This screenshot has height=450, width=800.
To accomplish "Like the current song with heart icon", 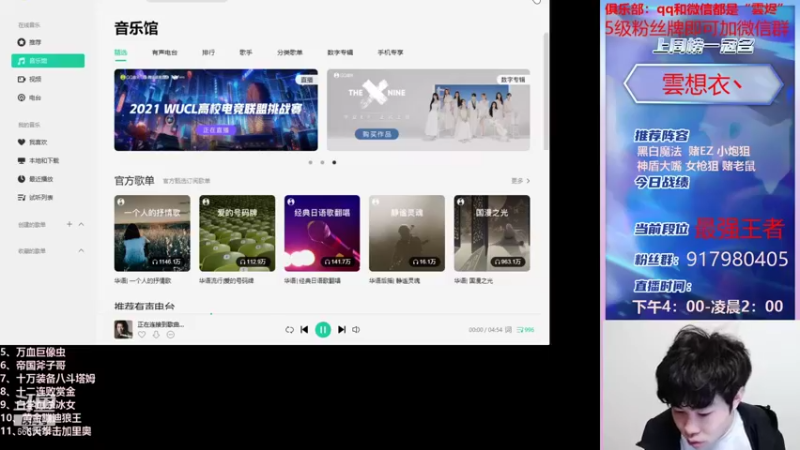I will [142, 335].
